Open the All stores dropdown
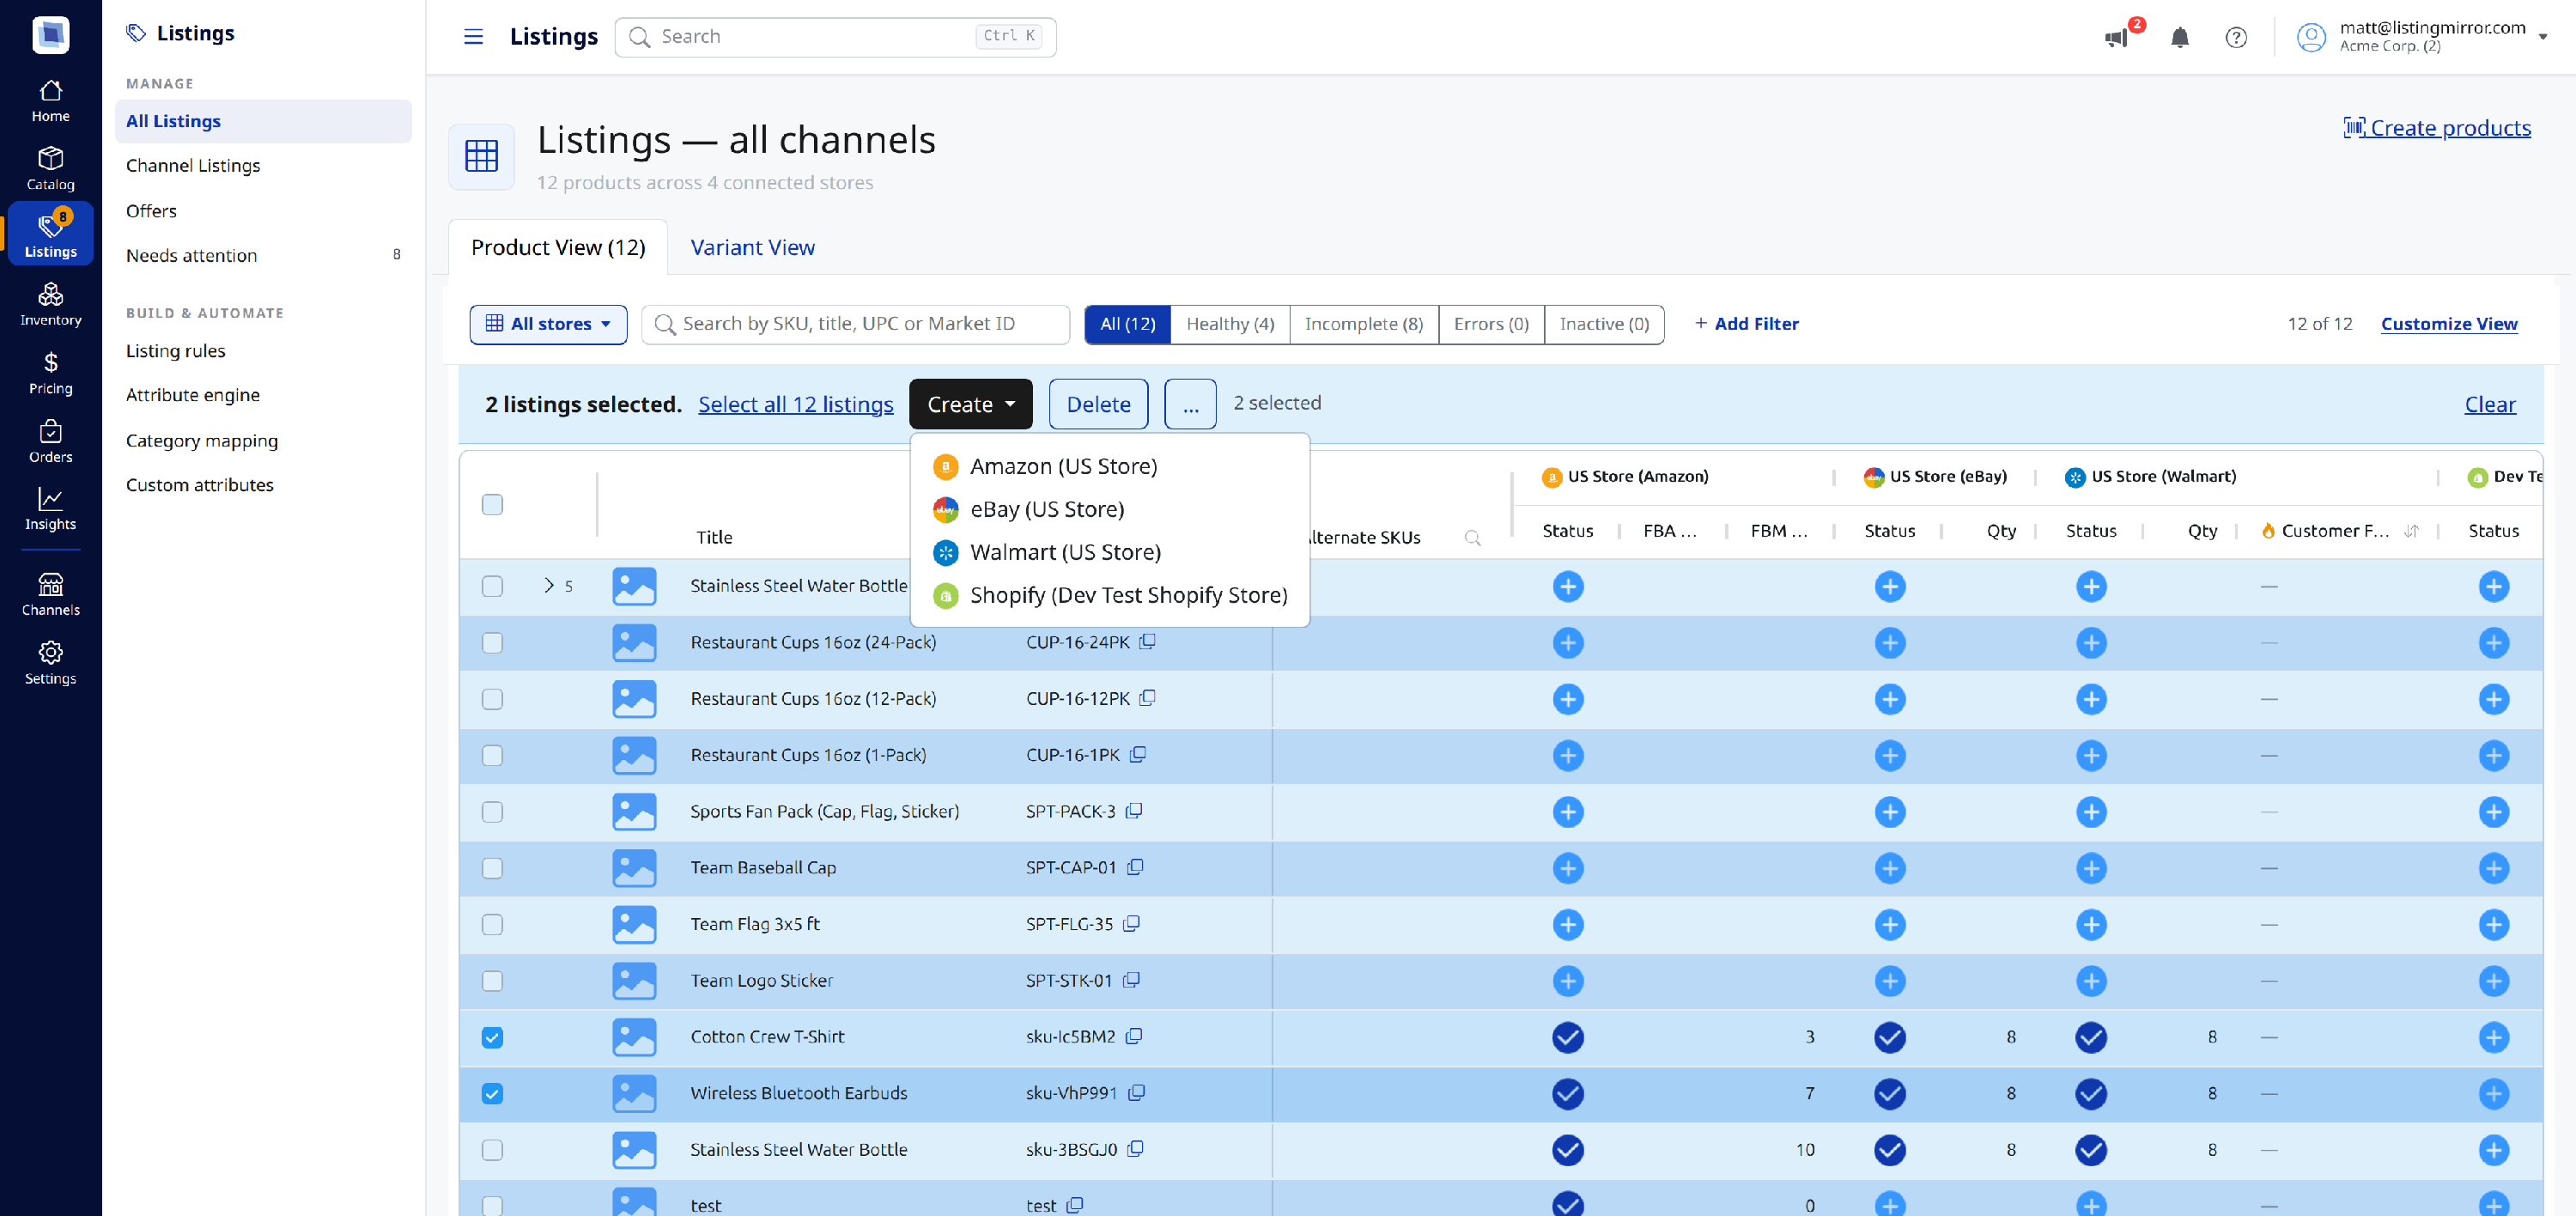This screenshot has width=2576, height=1216. click(x=548, y=324)
